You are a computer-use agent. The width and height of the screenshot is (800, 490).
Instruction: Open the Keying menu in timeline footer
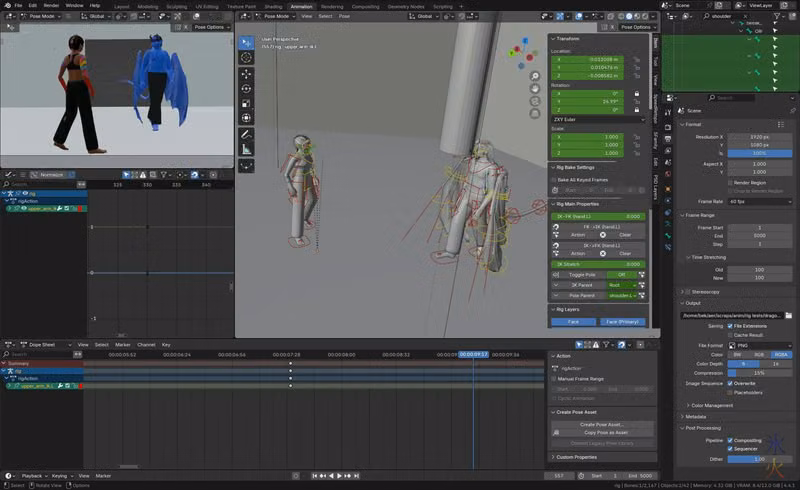click(x=61, y=476)
